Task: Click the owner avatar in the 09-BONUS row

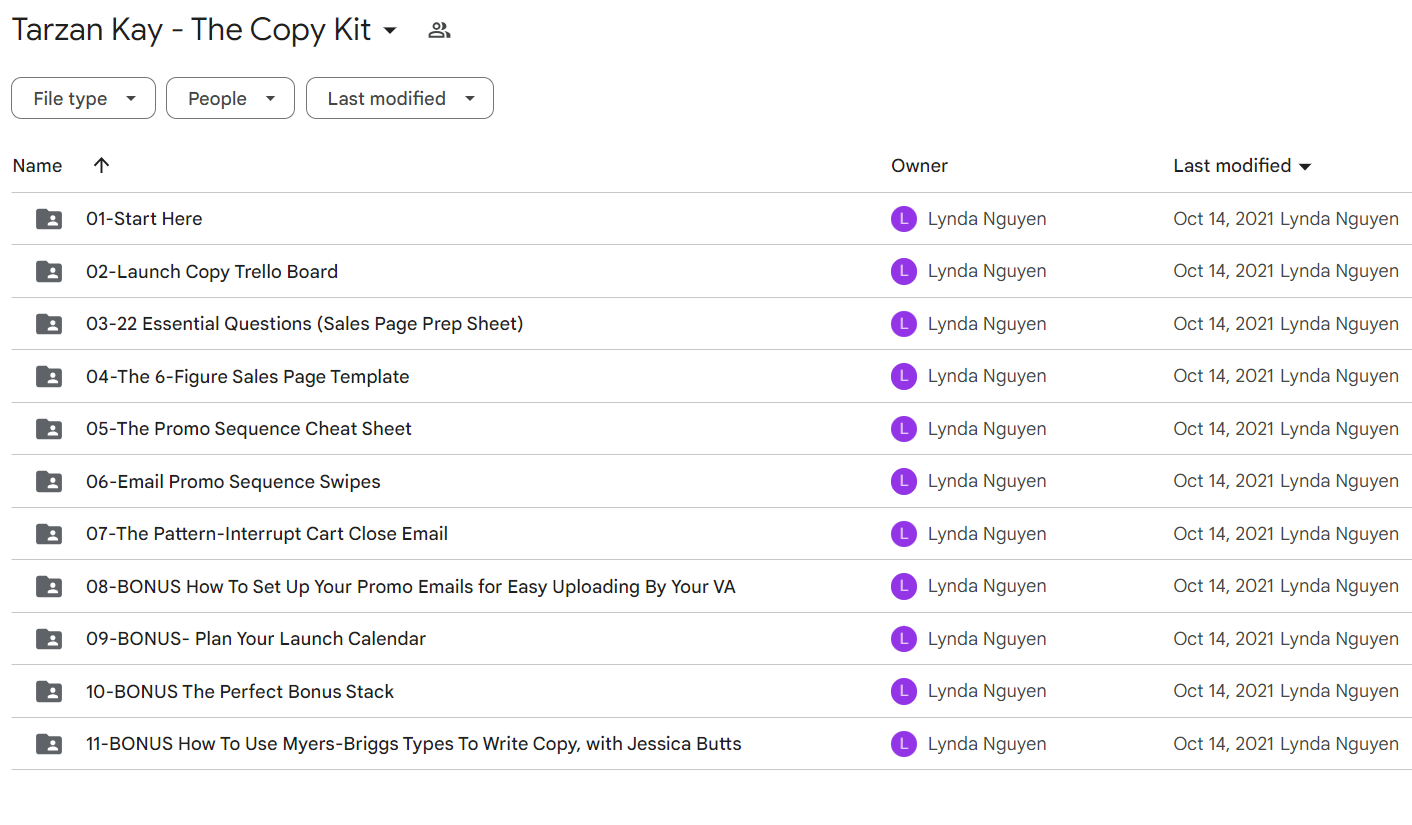Action: (904, 639)
